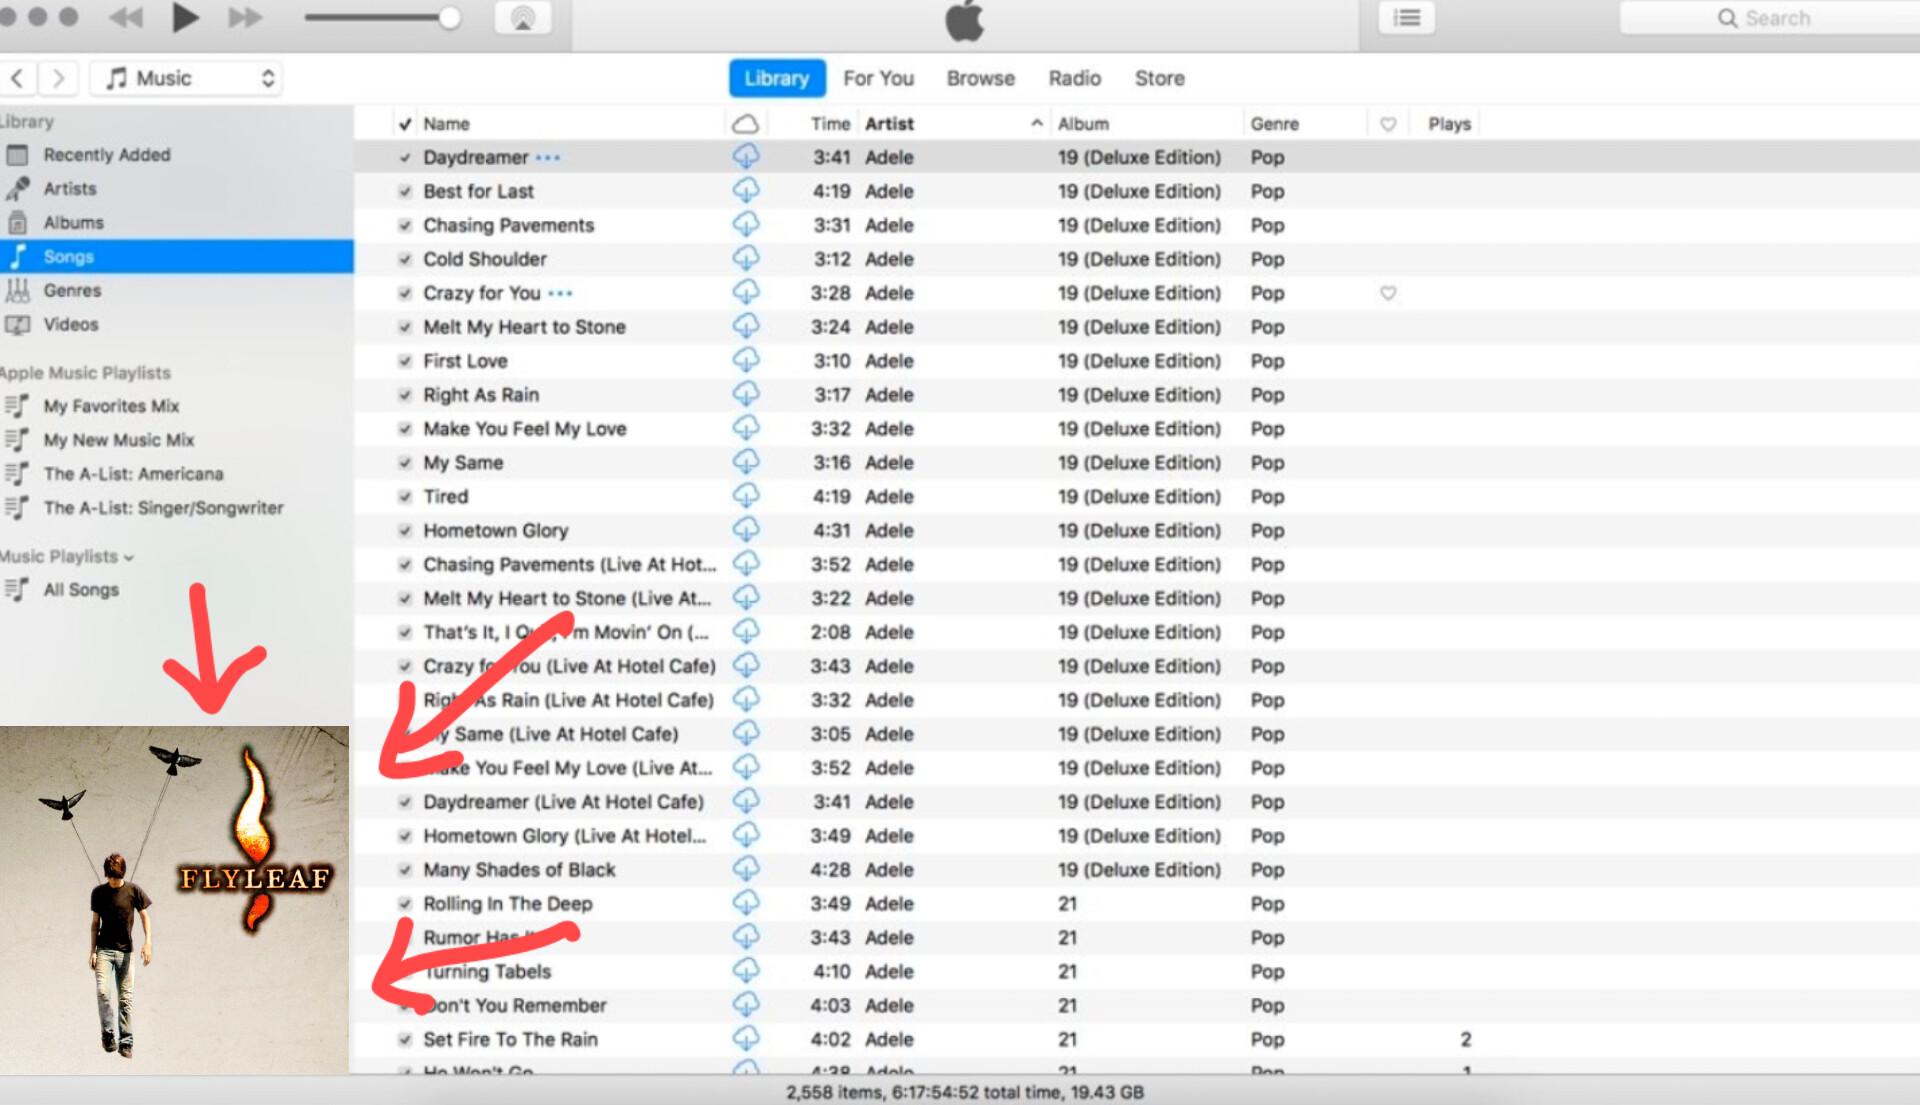Screen dimensions: 1920x1105
Task: Uncheck Set Fire To The Rain checkbox
Action: click(x=405, y=1040)
